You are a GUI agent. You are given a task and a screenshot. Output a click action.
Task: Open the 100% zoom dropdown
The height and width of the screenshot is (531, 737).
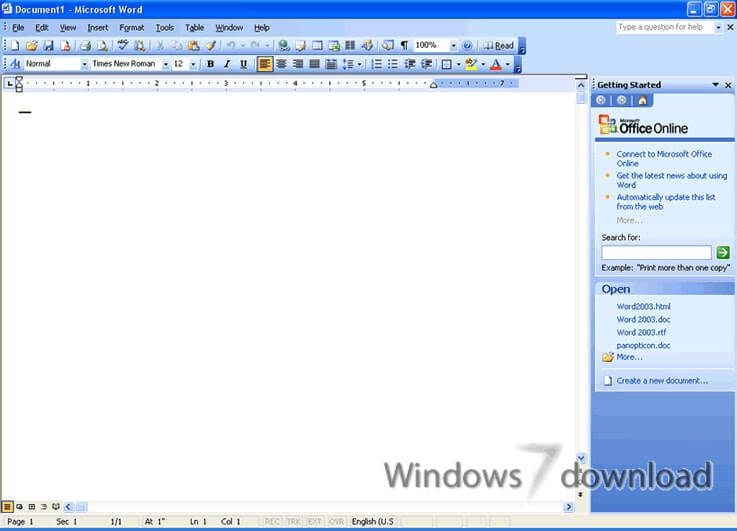pyautogui.click(x=453, y=46)
